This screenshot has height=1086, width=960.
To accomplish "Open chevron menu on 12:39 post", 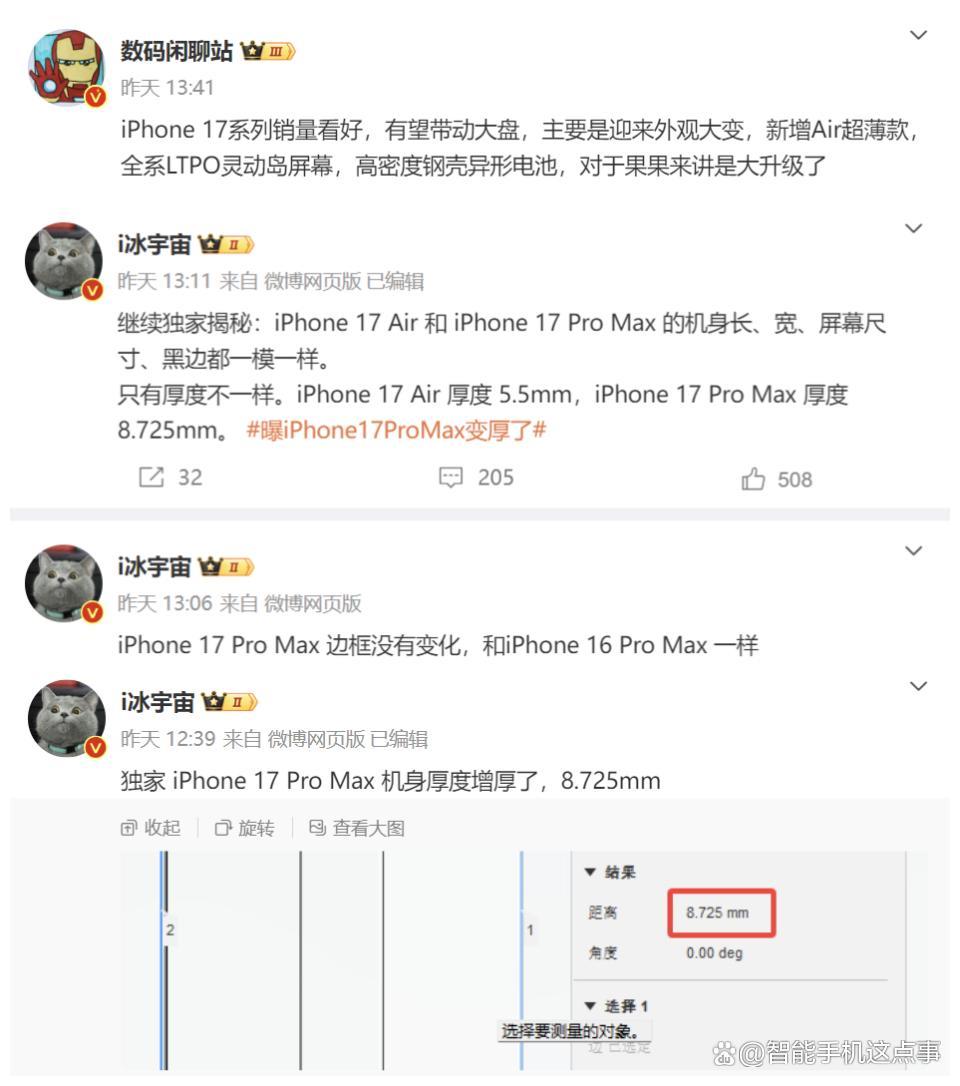I will click(x=918, y=686).
